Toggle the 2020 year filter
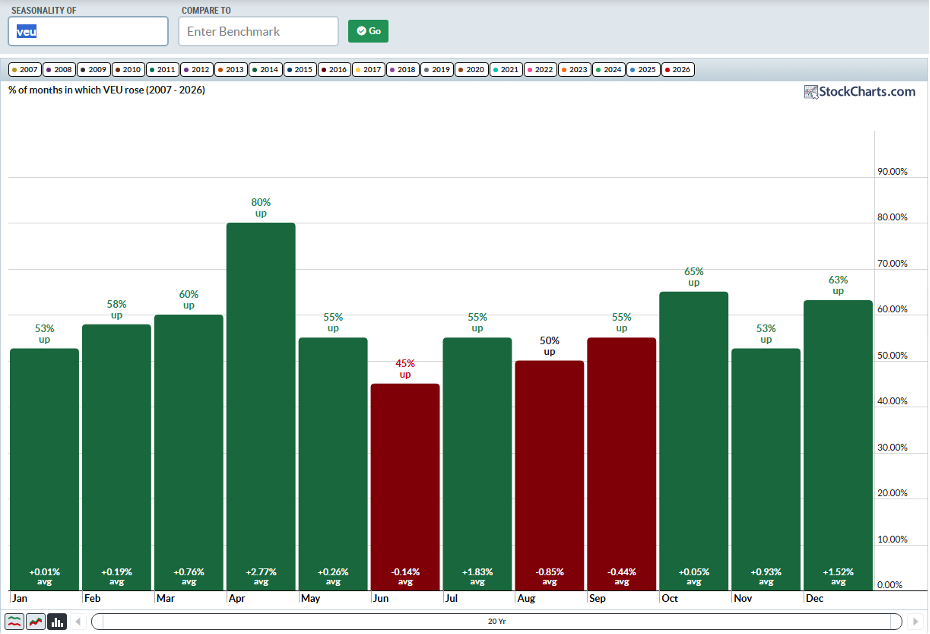This screenshot has width=930, height=634. point(472,69)
